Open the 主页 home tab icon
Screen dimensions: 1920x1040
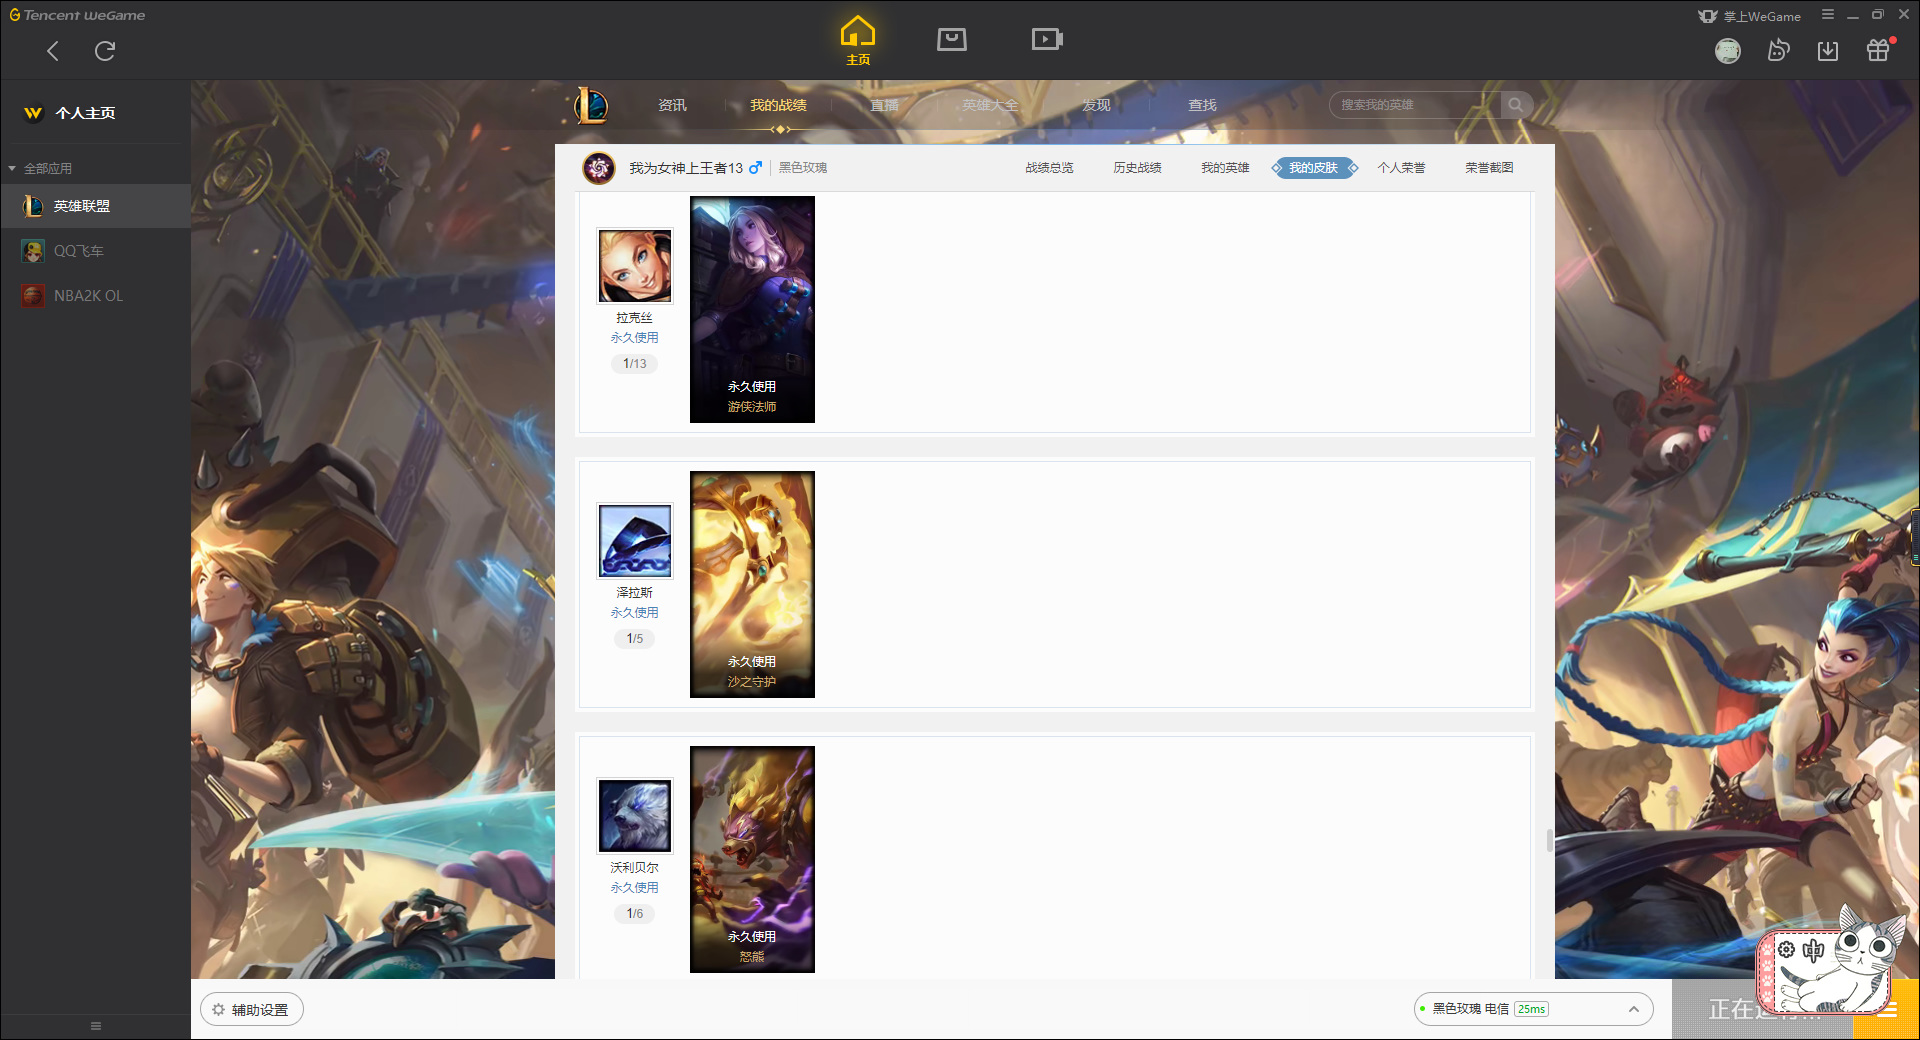(858, 41)
